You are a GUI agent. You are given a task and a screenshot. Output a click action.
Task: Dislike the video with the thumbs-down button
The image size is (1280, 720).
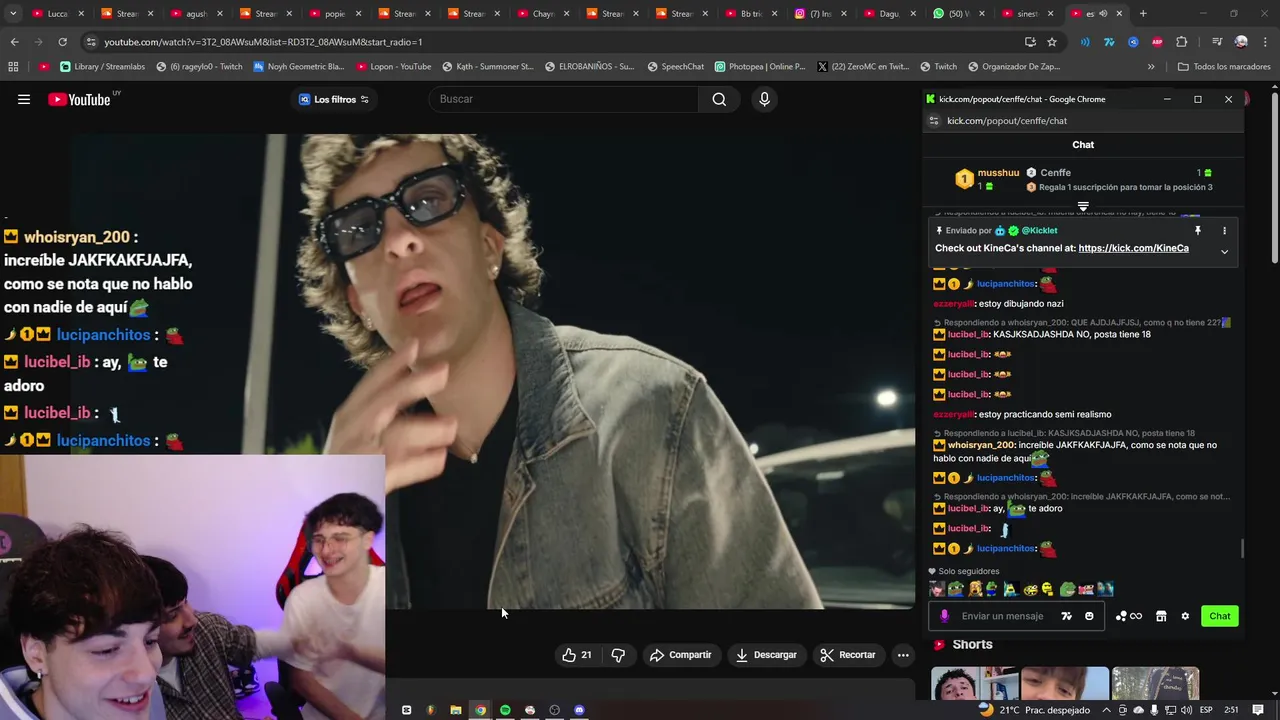[618, 655]
